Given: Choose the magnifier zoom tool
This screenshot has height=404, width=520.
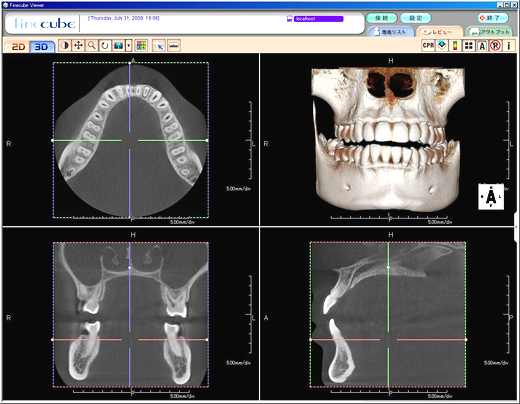Looking at the screenshot, I should (x=91, y=45).
